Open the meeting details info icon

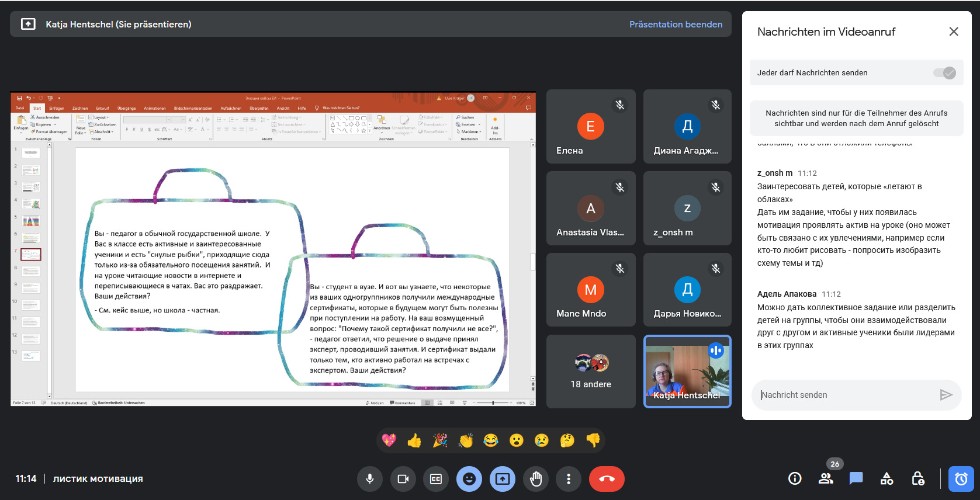795,479
